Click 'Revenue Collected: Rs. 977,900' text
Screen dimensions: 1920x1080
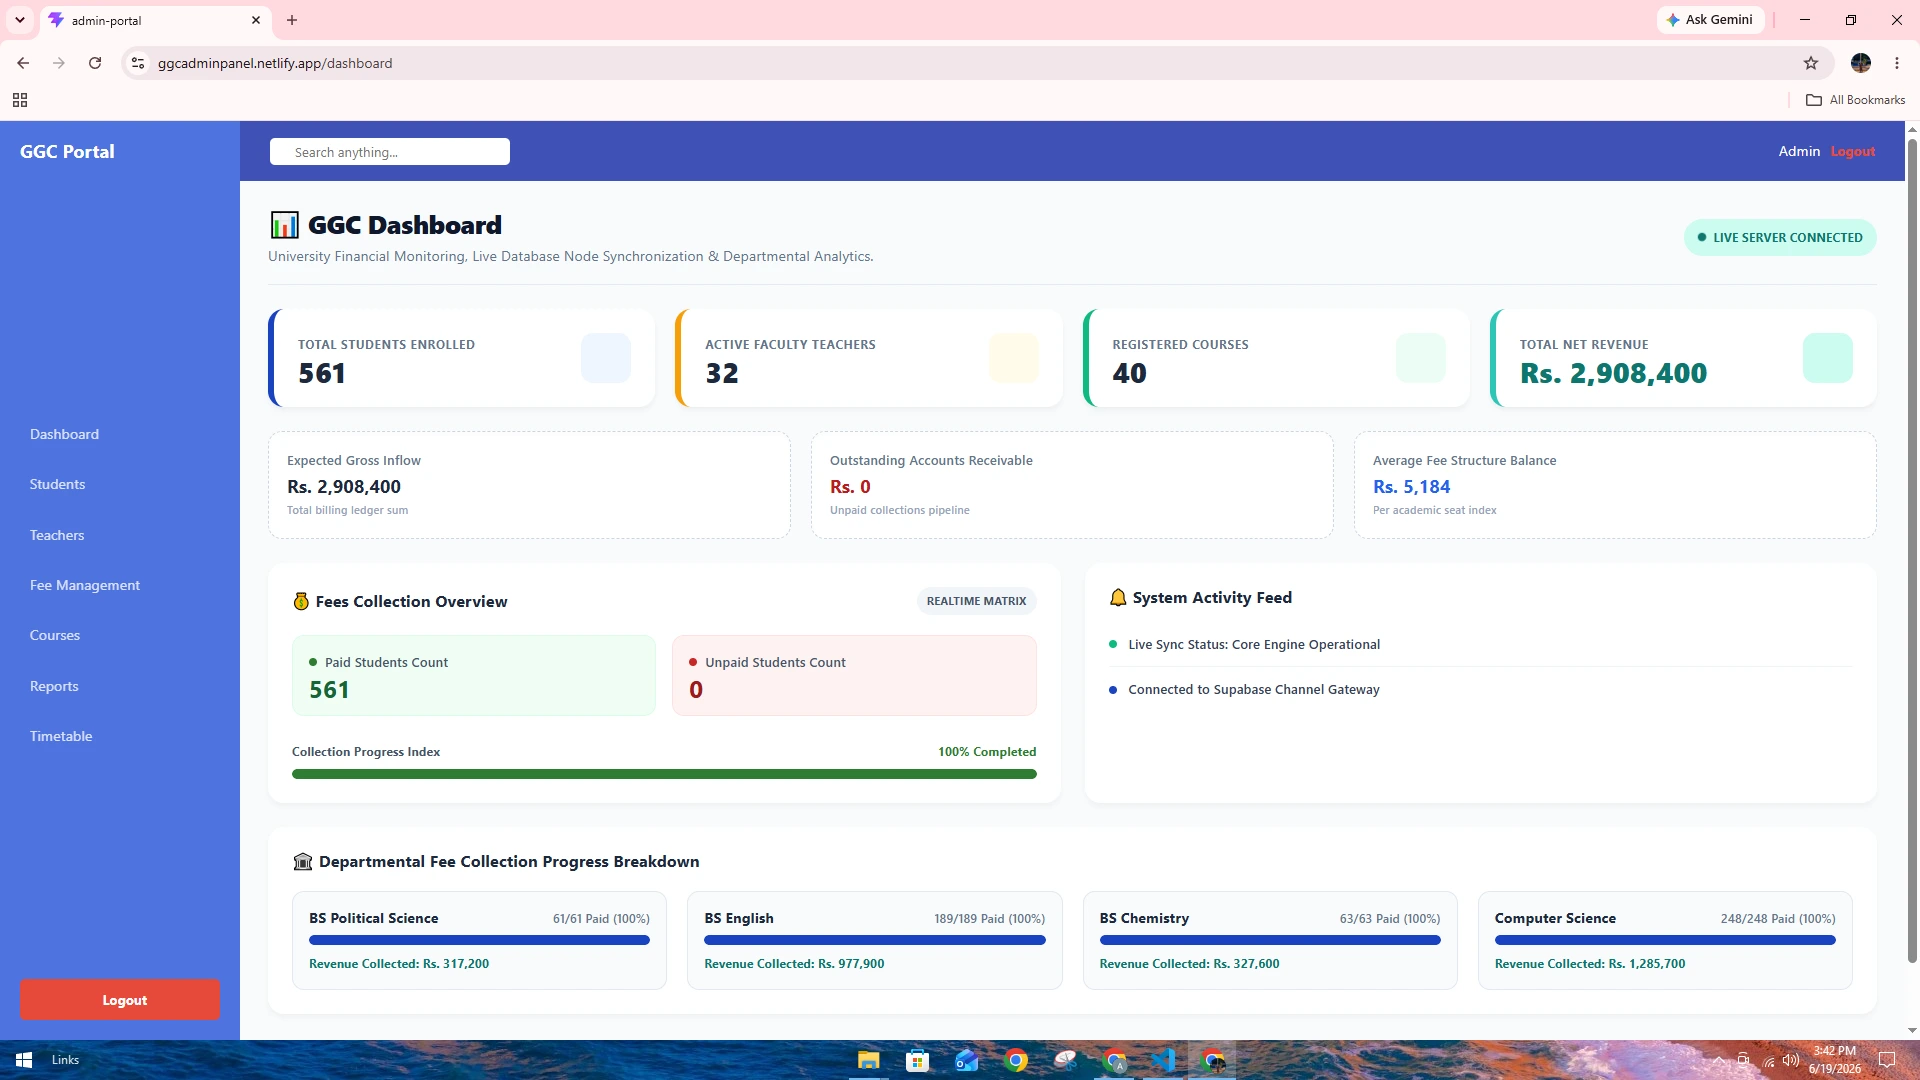794,964
